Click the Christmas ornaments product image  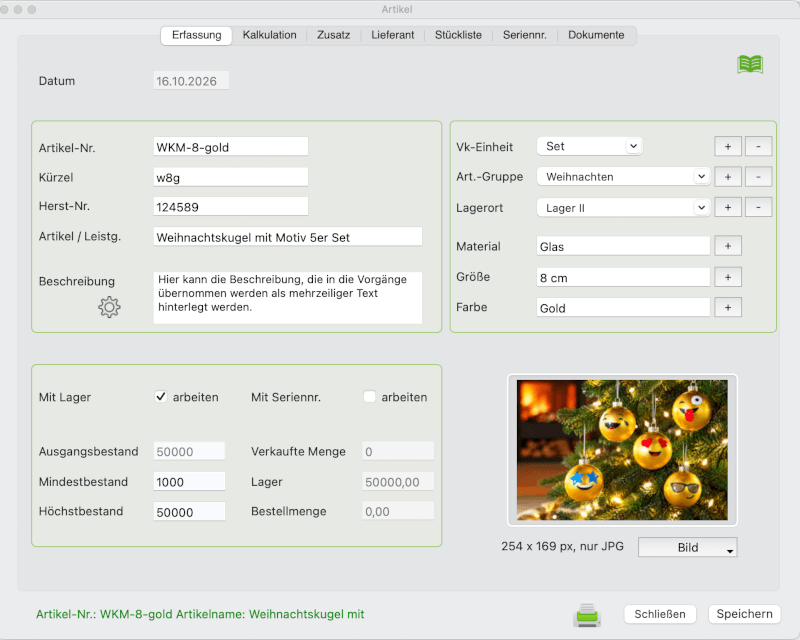622,450
